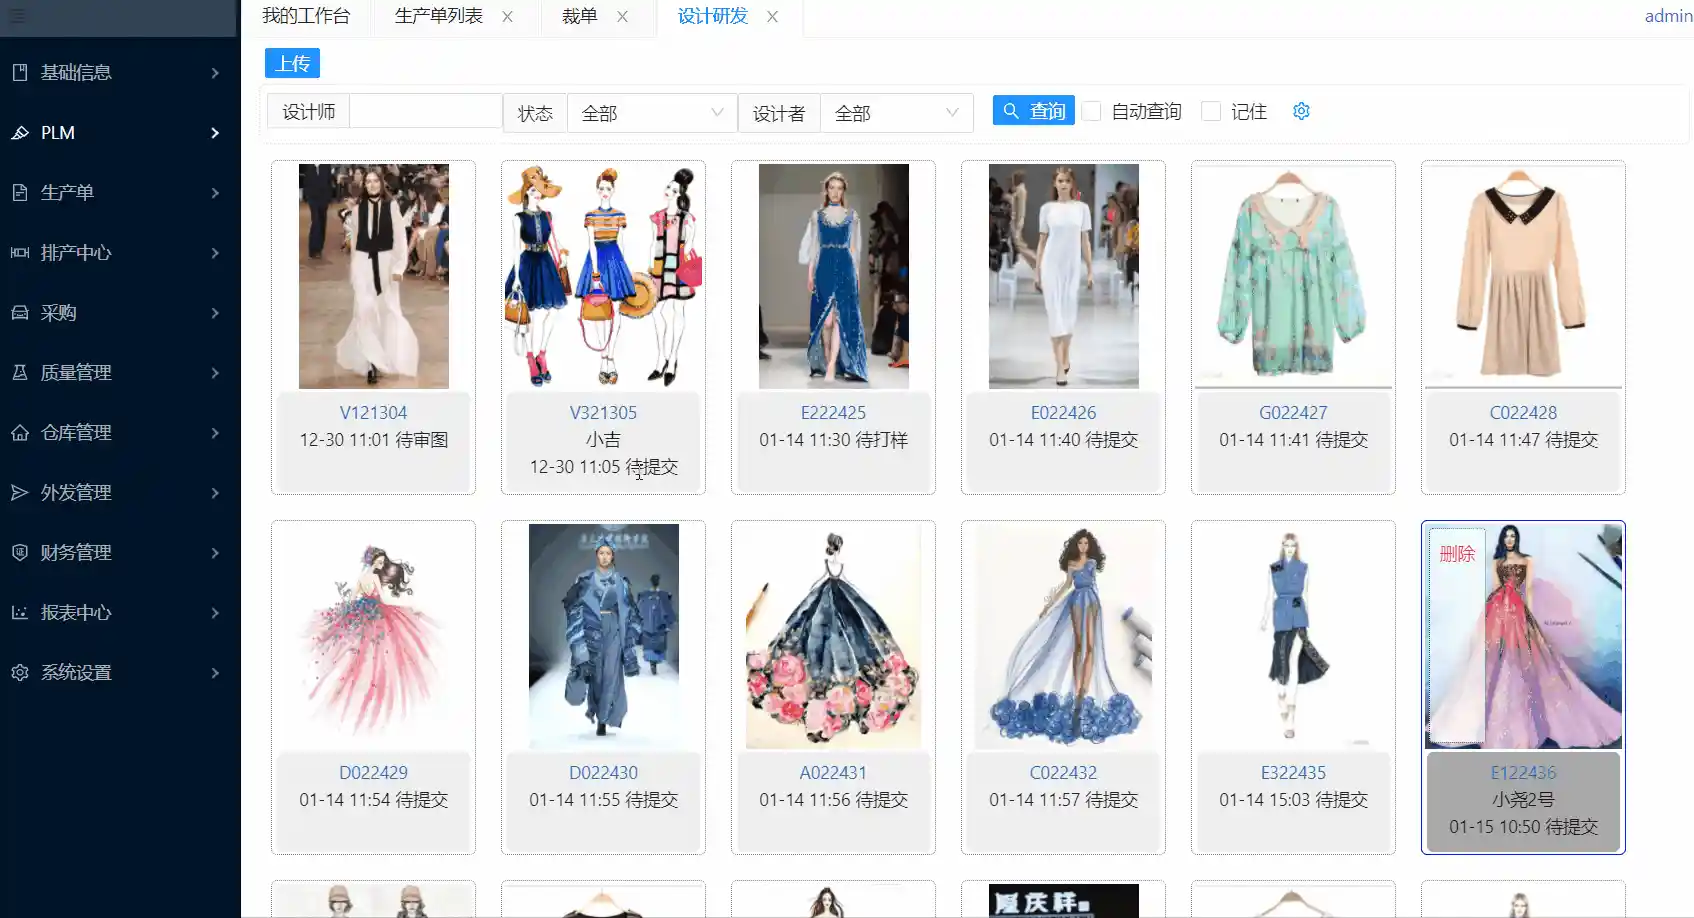Click the 系统设置 gear icon
Viewport: 1694px width, 918px height.
[x=19, y=672]
